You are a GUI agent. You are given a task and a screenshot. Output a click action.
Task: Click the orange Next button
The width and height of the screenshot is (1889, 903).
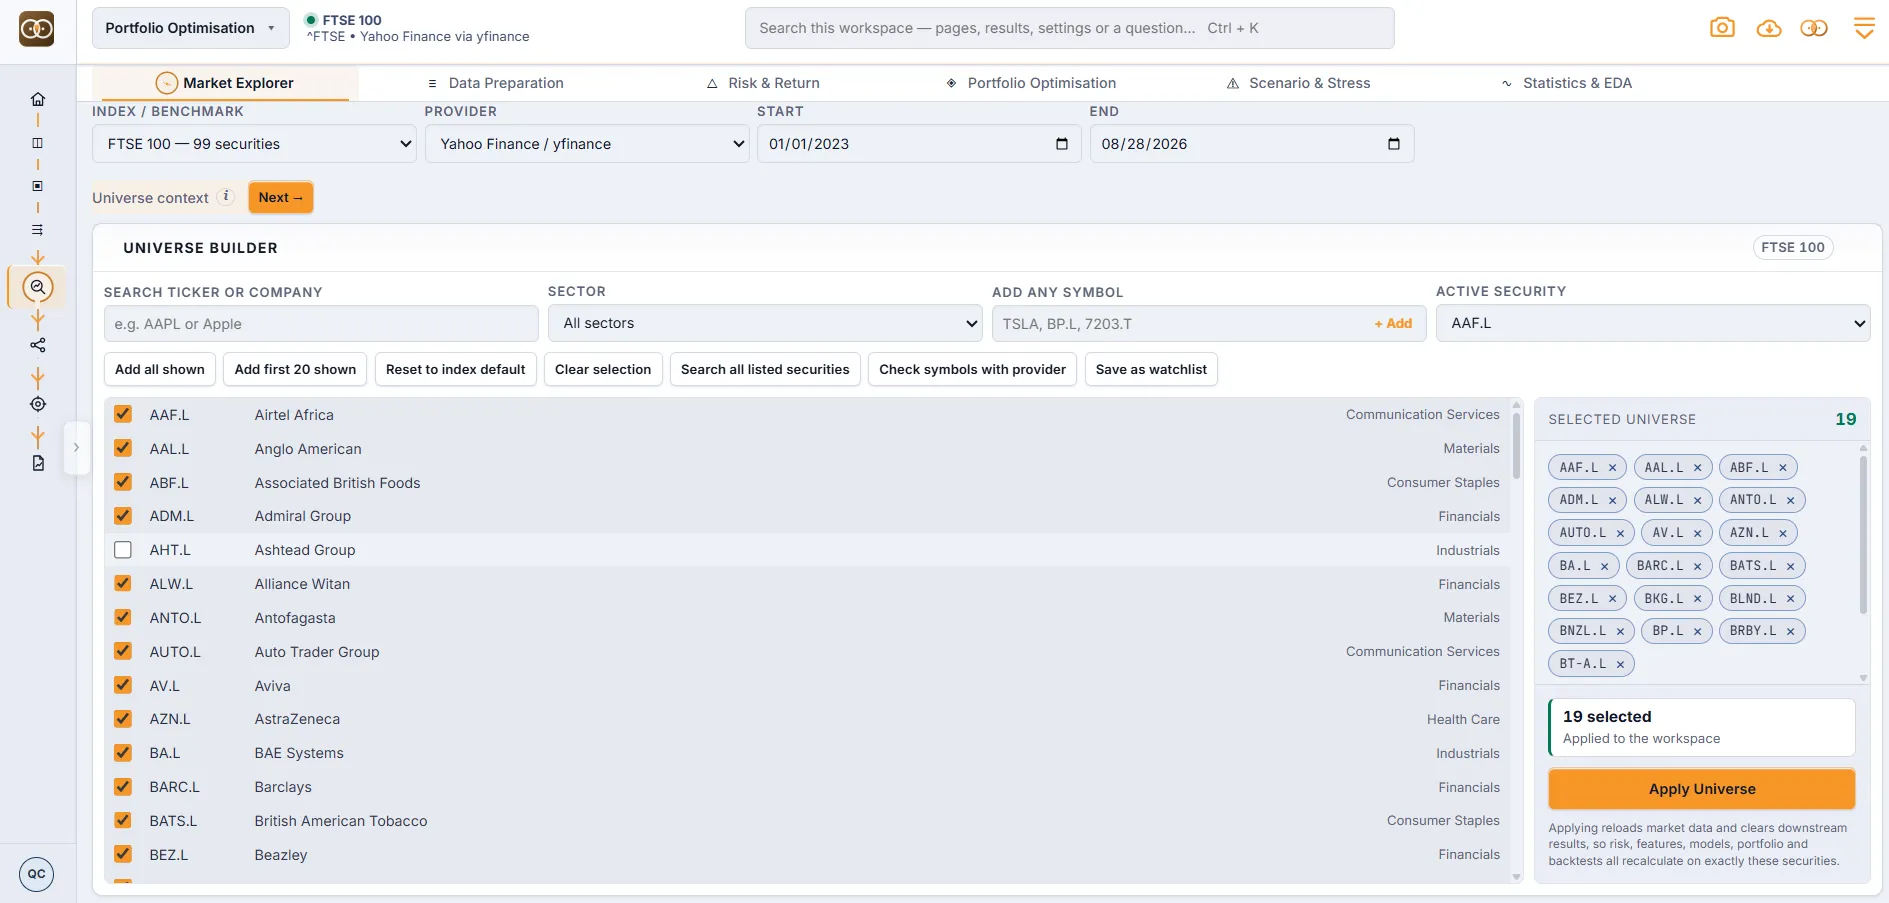click(x=281, y=197)
